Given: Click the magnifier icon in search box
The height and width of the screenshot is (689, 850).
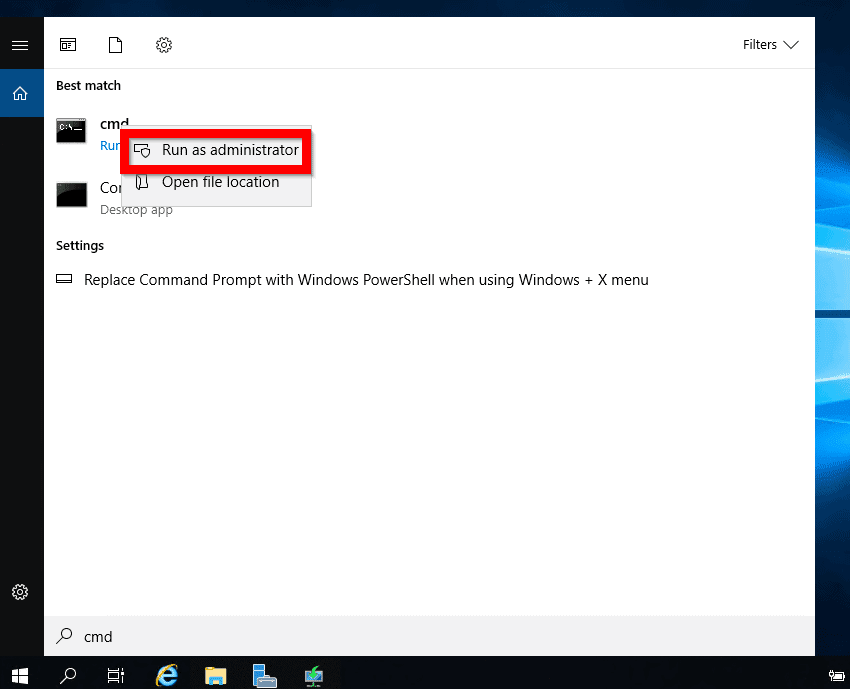Looking at the screenshot, I should pyautogui.click(x=65, y=635).
